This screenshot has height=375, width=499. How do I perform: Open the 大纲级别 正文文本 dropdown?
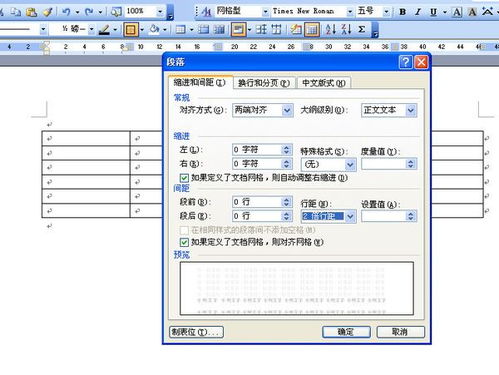[411, 110]
